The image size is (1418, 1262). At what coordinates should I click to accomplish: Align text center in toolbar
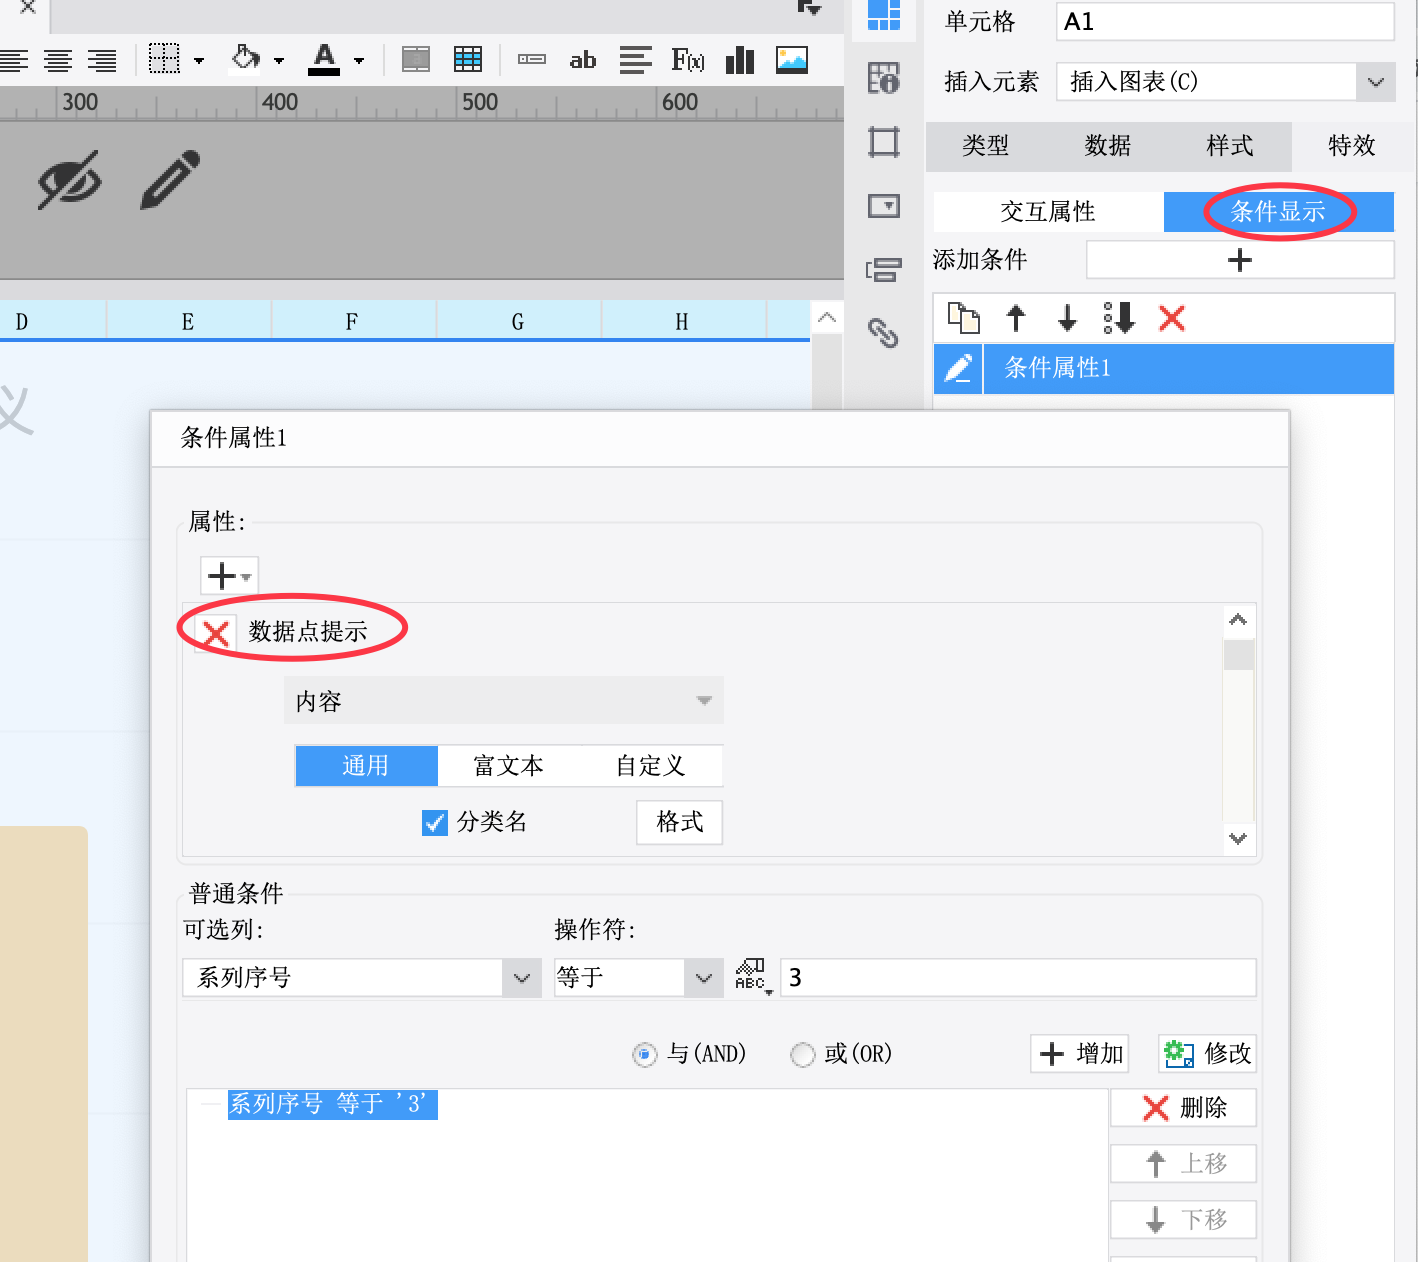tap(58, 61)
